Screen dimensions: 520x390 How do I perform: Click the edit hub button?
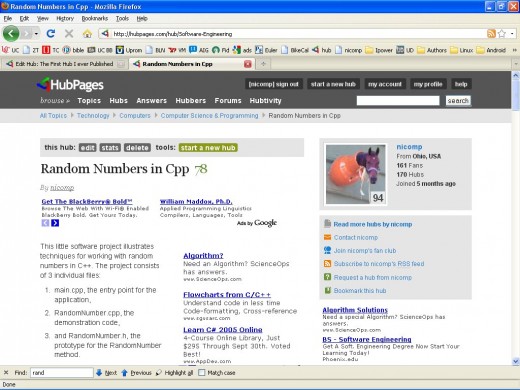(x=88, y=148)
